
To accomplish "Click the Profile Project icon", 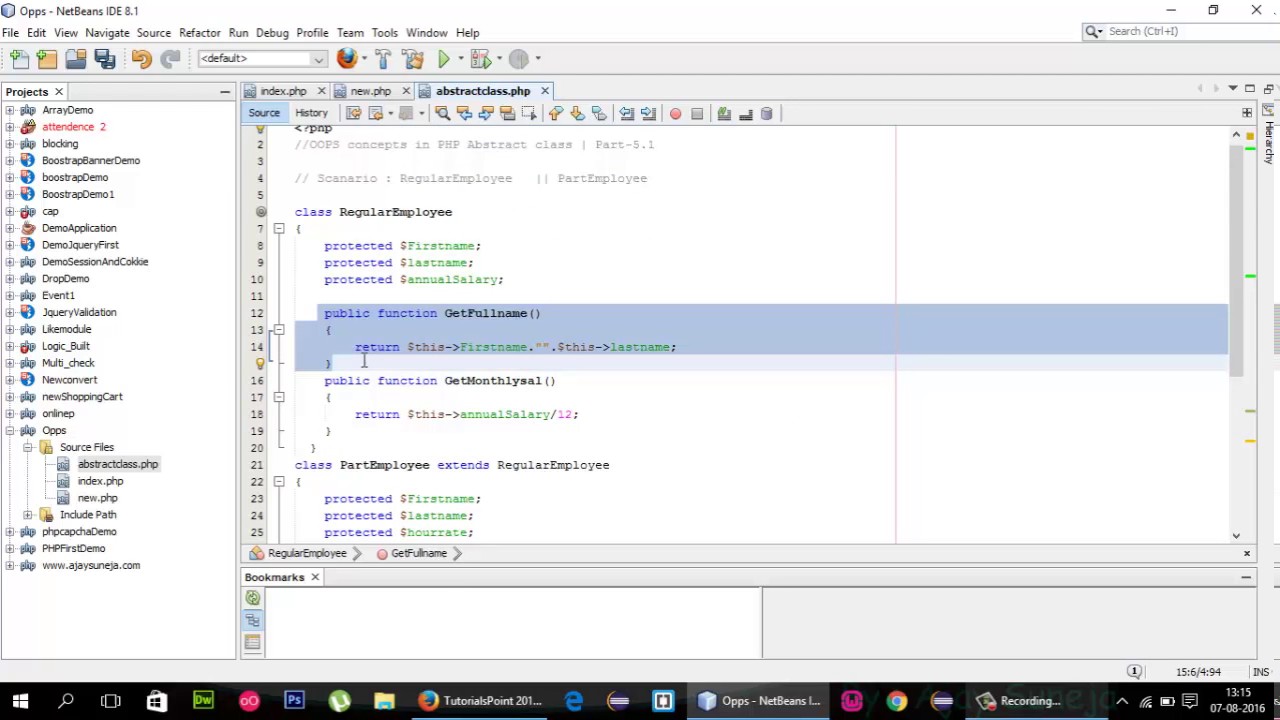I will 518,59.
